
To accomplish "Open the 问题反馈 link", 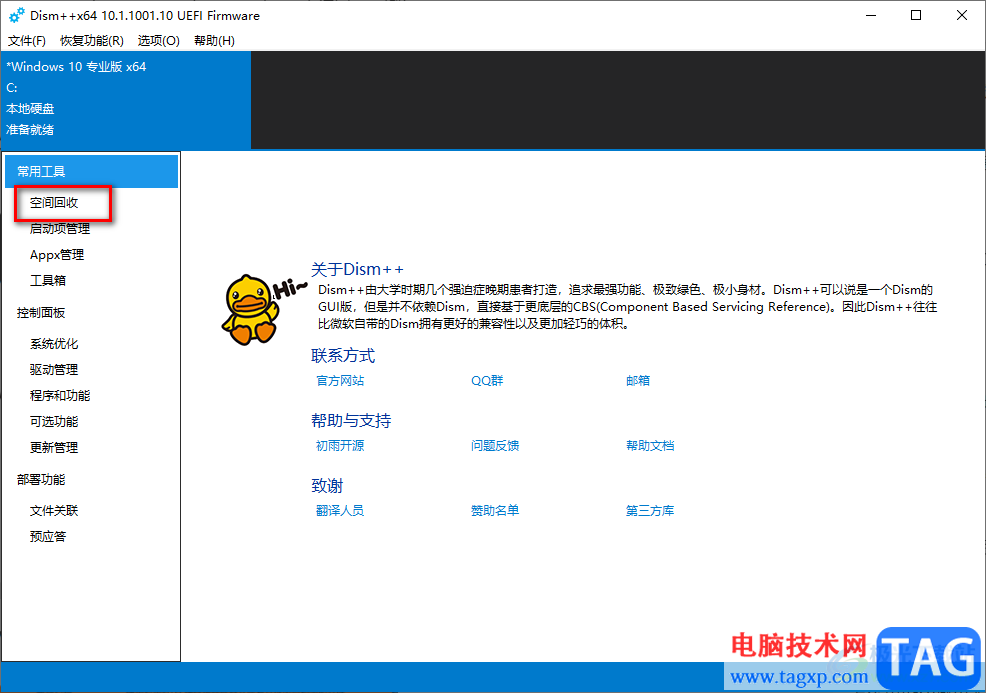I will (x=495, y=446).
